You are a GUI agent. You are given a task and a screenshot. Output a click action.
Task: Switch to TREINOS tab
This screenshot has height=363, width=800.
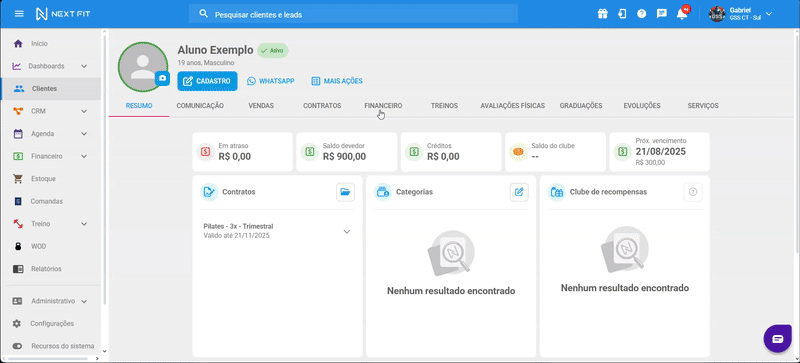[444, 106]
